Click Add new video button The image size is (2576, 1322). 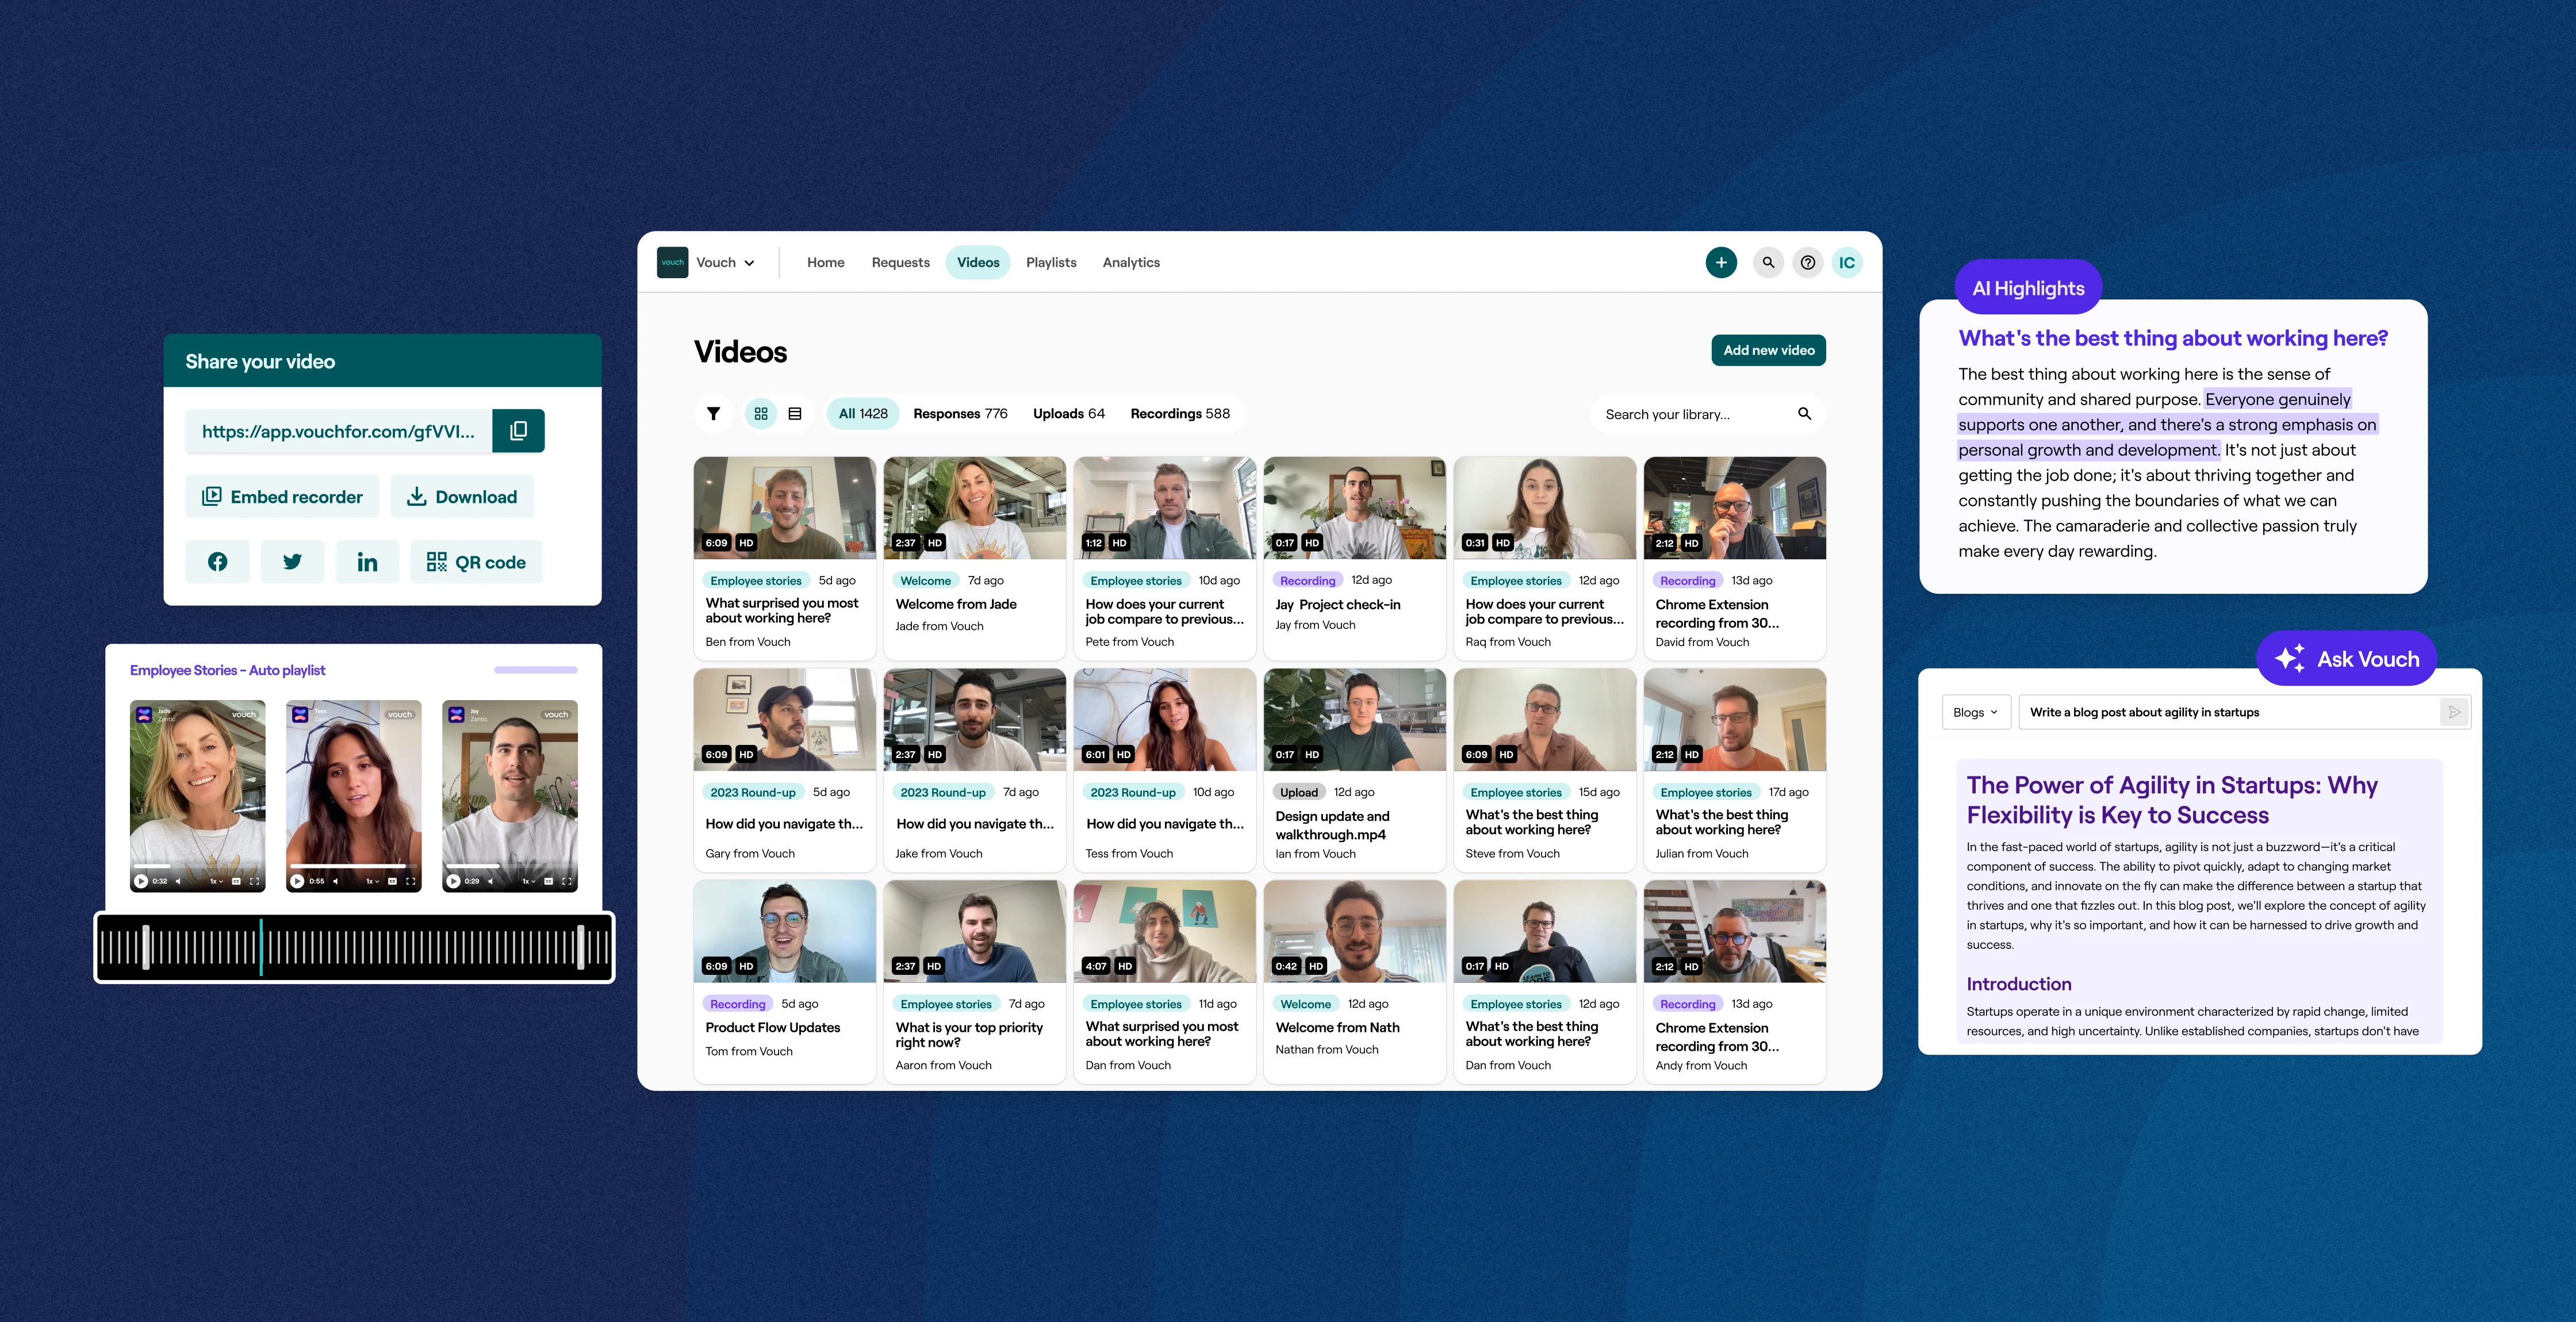coord(1767,350)
